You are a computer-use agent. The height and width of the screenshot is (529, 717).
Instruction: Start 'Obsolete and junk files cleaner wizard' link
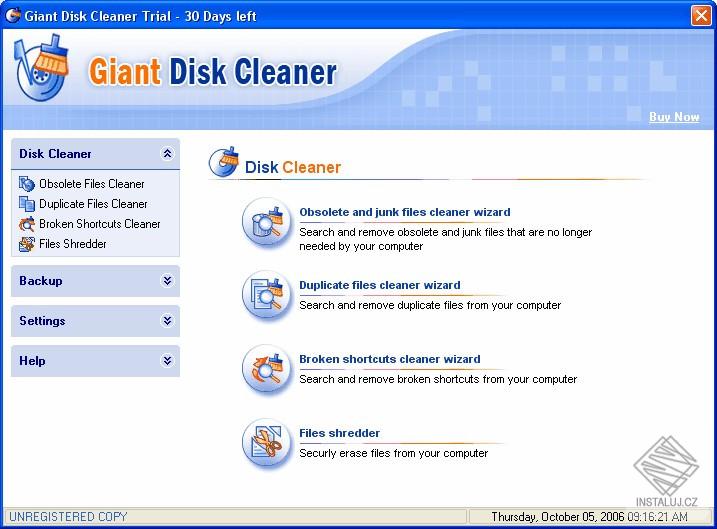pyautogui.click(x=405, y=212)
